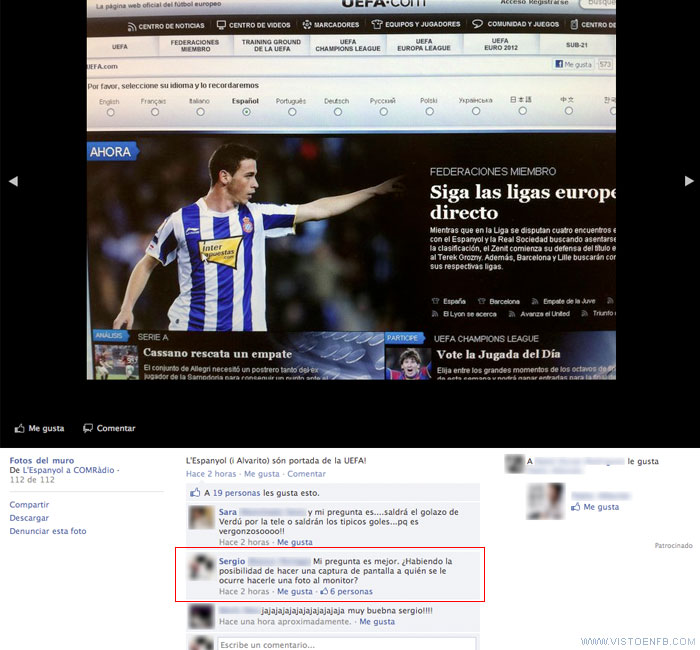Click the Comentar button under the photo

click(x=109, y=428)
